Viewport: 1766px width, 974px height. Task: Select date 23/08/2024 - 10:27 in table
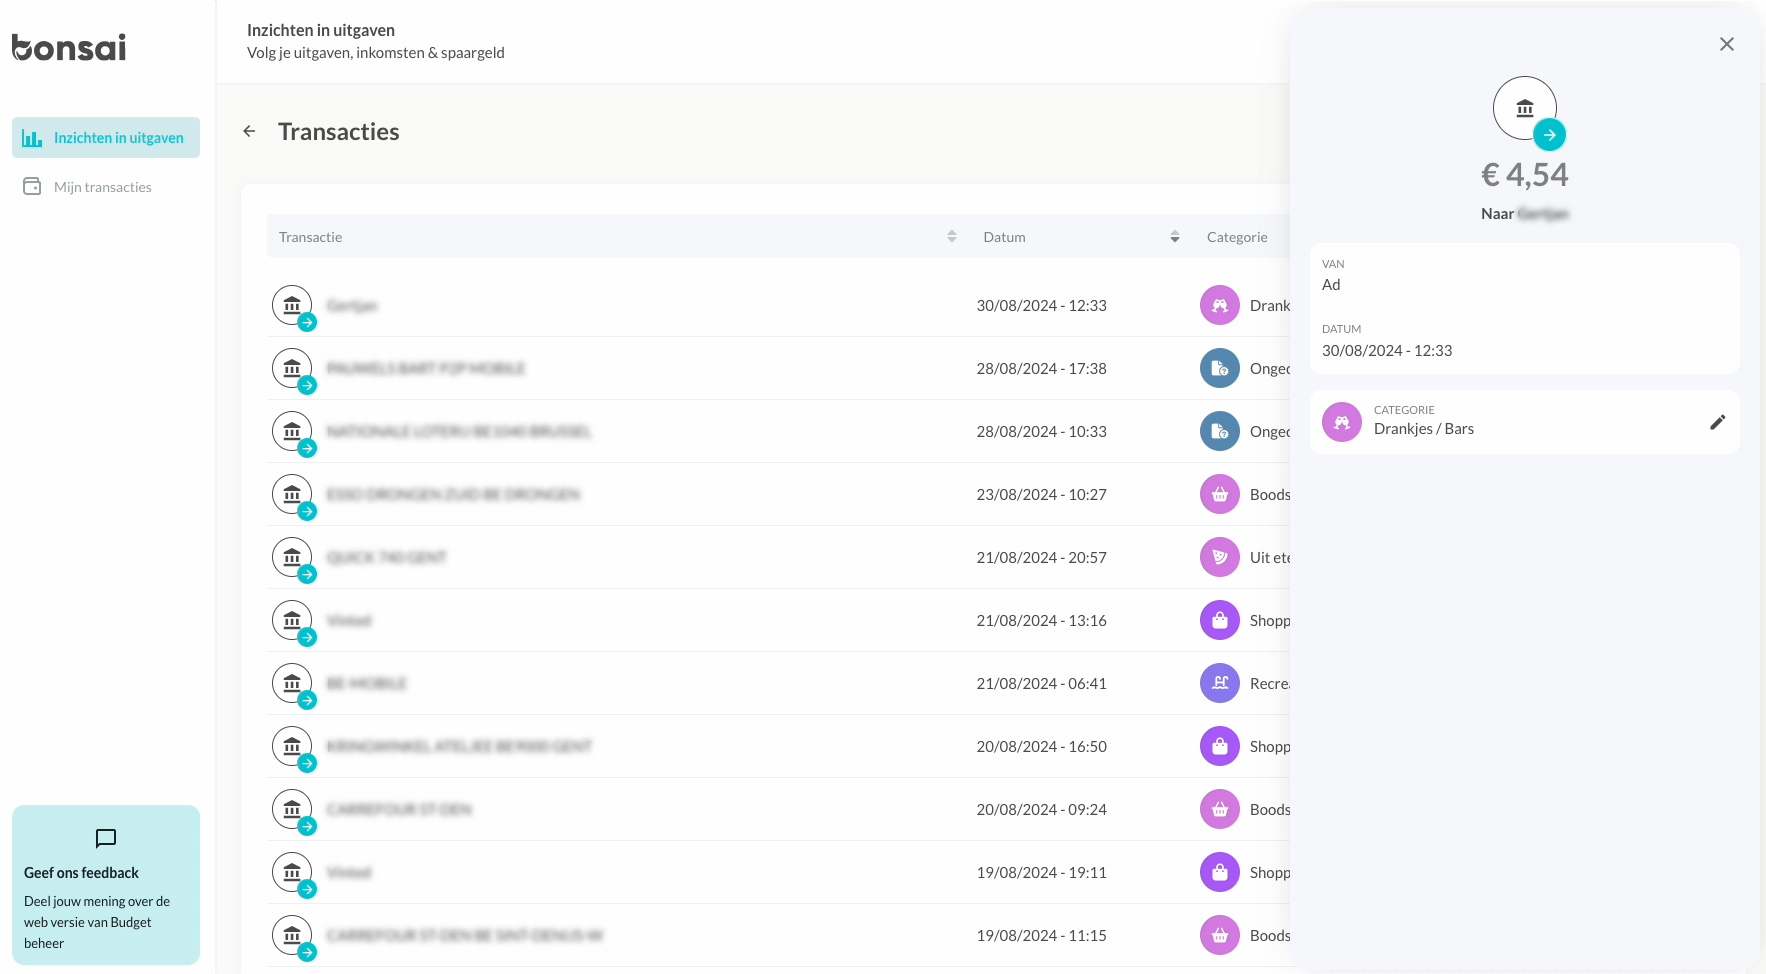(x=1041, y=495)
